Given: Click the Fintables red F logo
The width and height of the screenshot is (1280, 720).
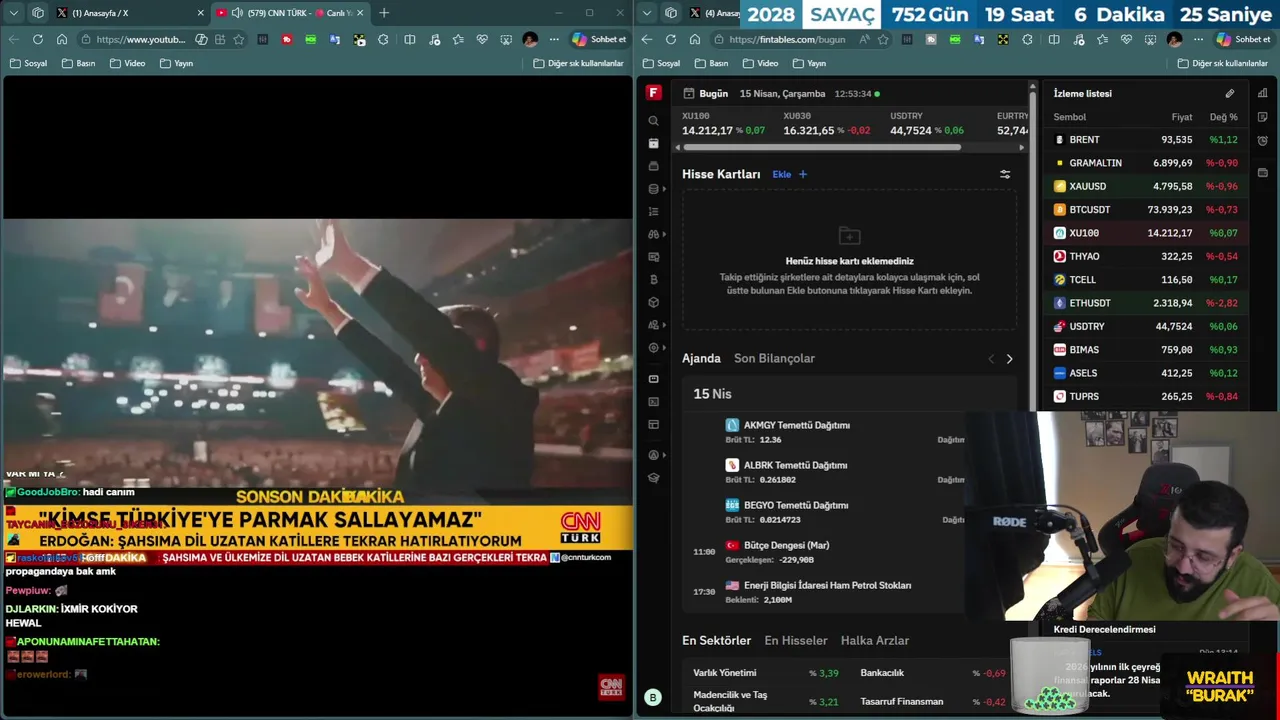Looking at the screenshot, I should pyautogui.click(x=653, y=92).
